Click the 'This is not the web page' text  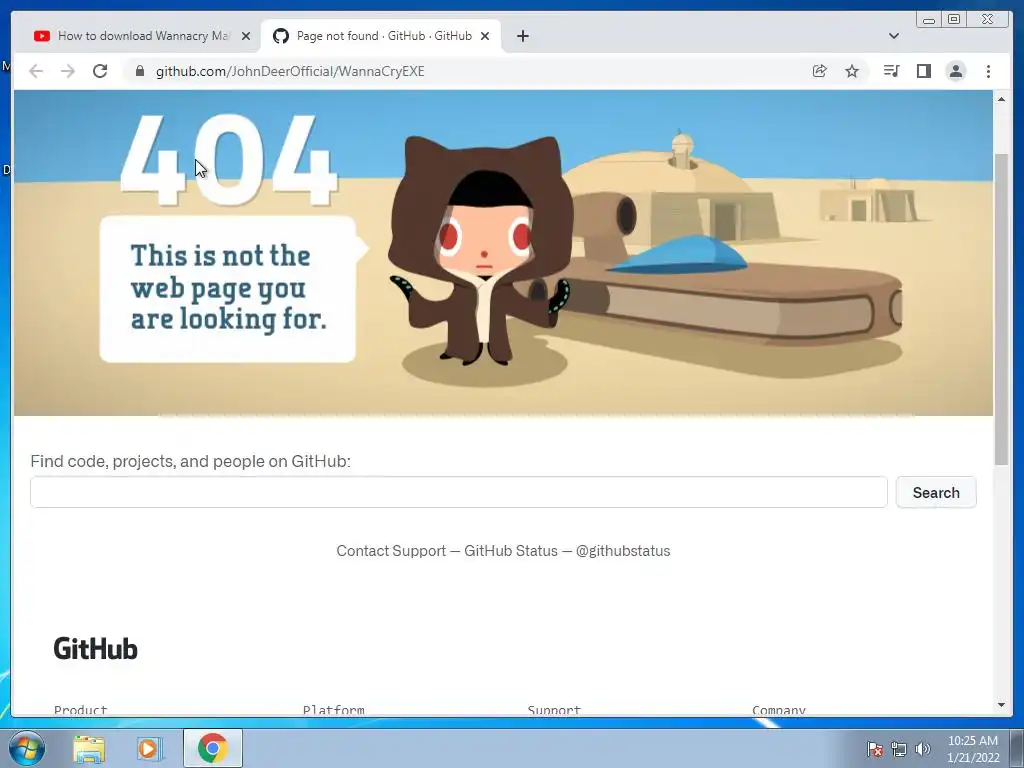(229, 287)
